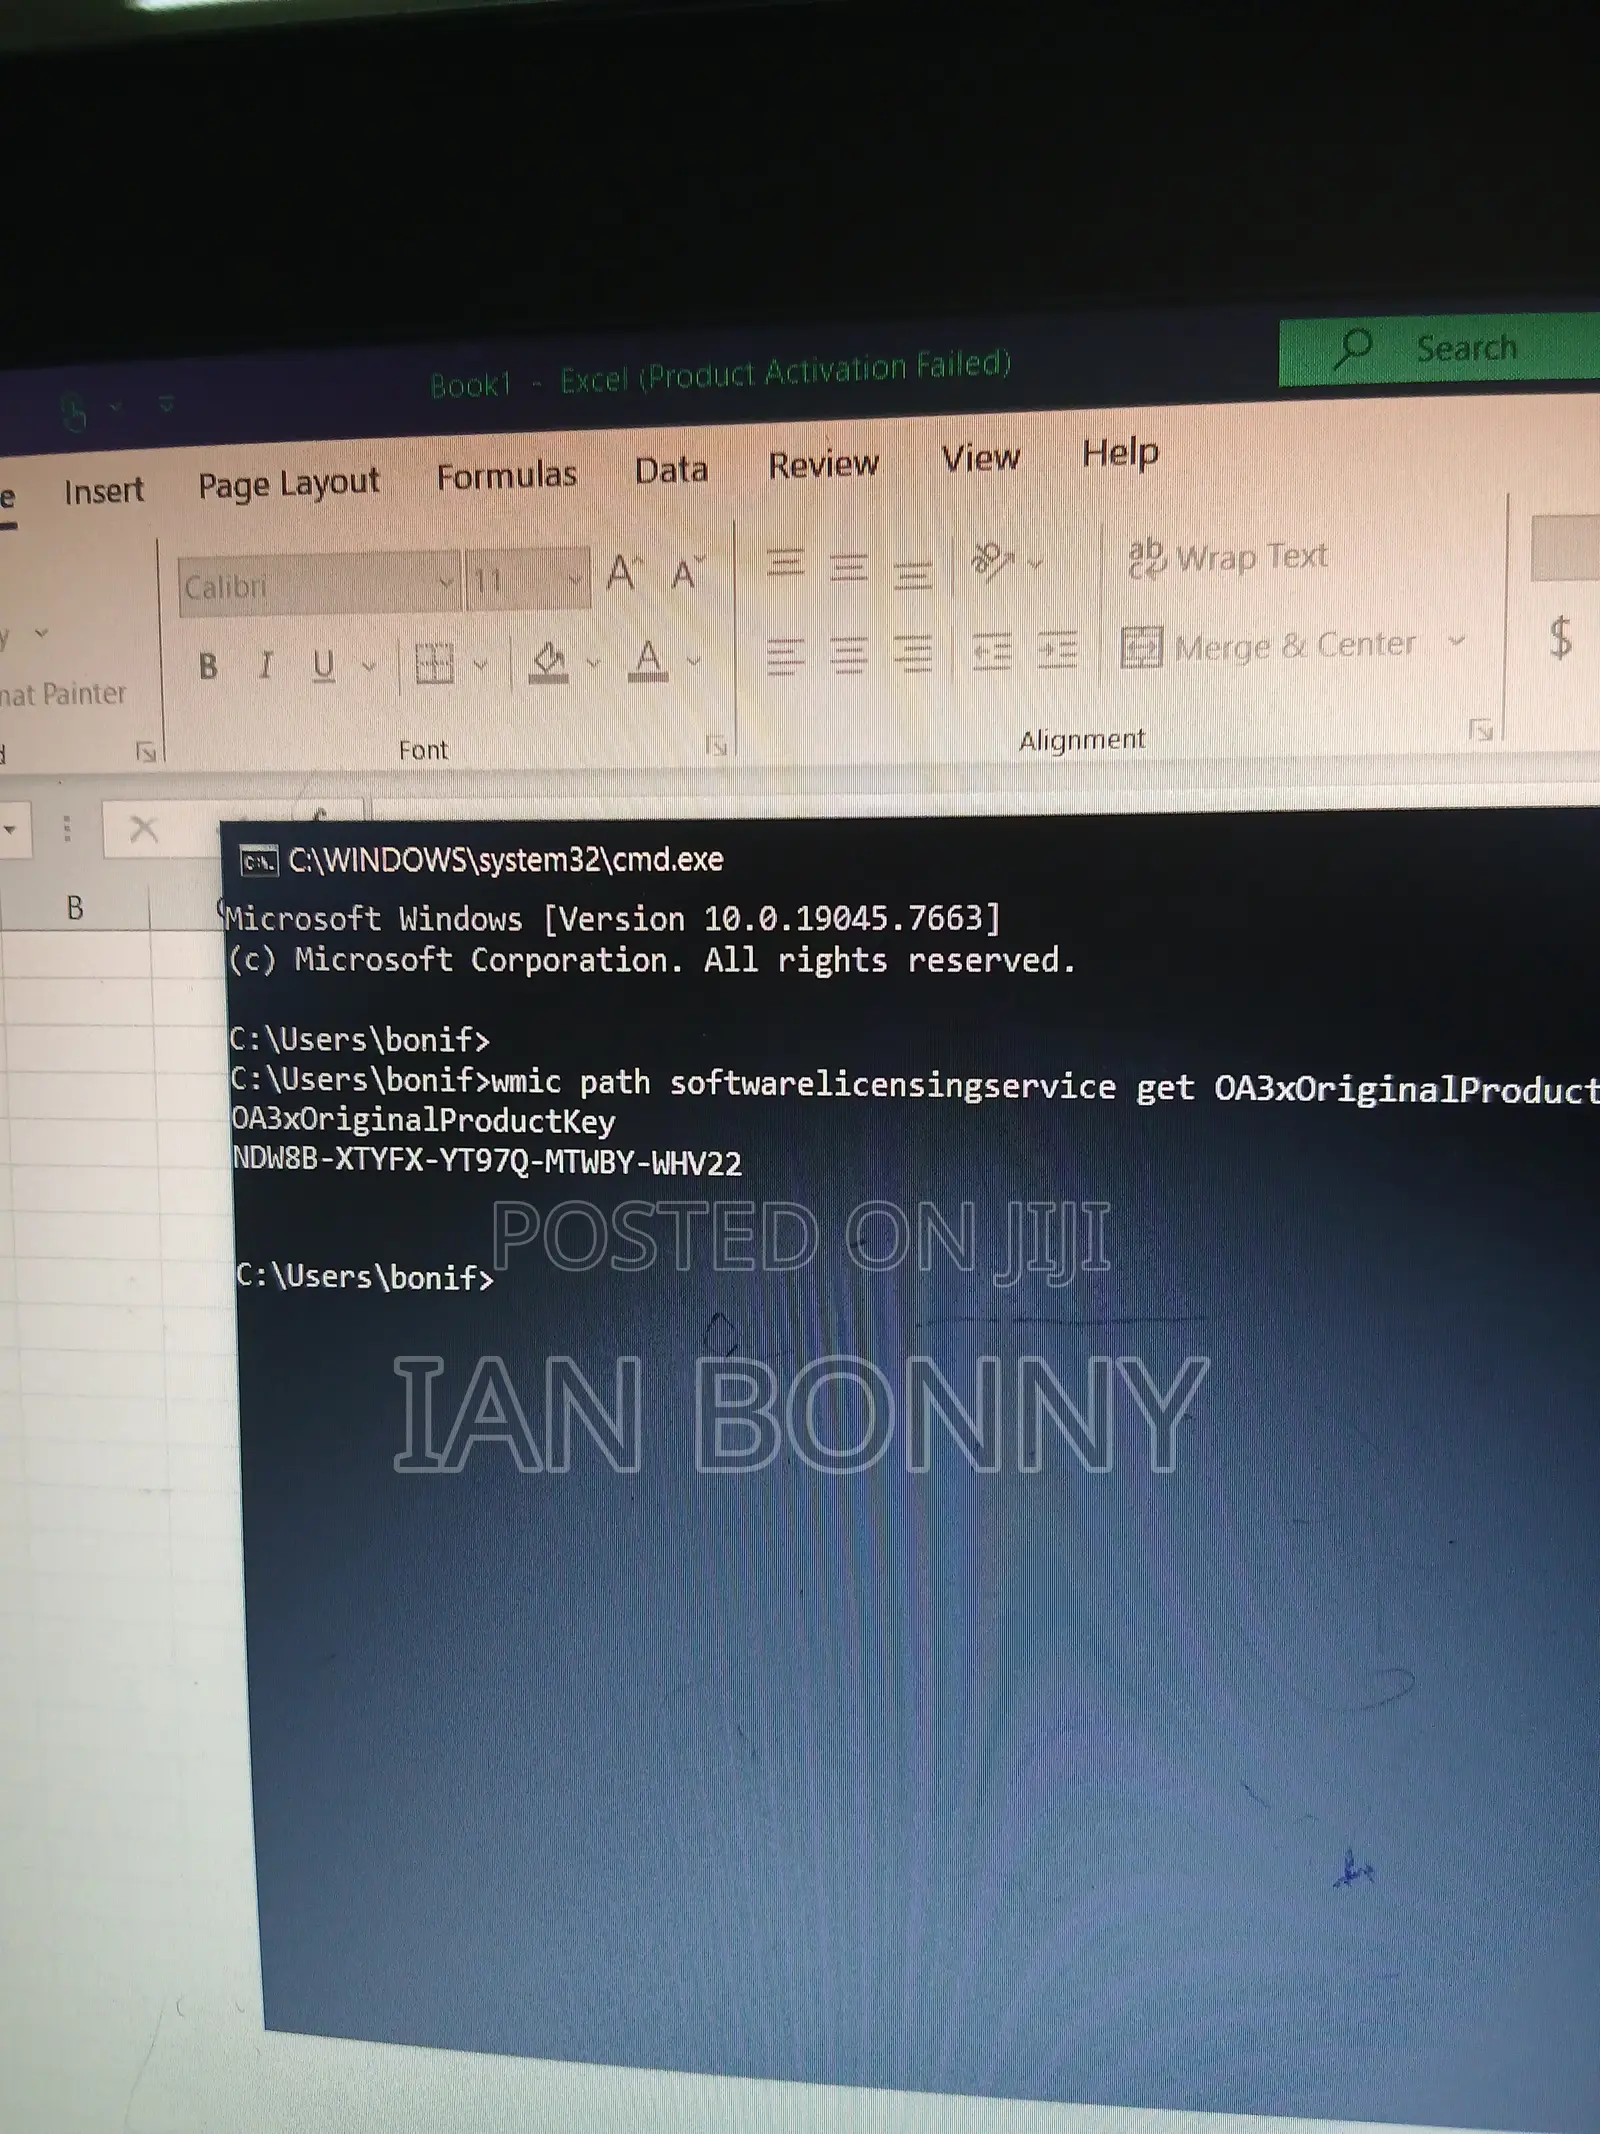Expand the Underline style dropdown
1600x2134 pixels.
pyautogui.click(x=369, y=665)
